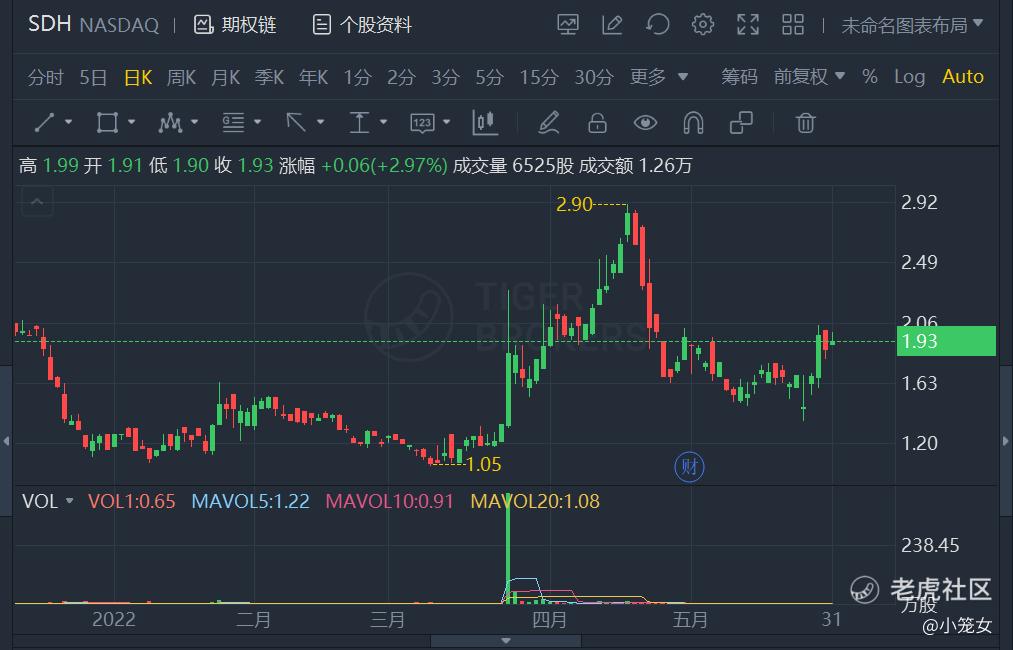
Task: Expand the 更多 more intervals dropdown
Action: pos(658,78)
